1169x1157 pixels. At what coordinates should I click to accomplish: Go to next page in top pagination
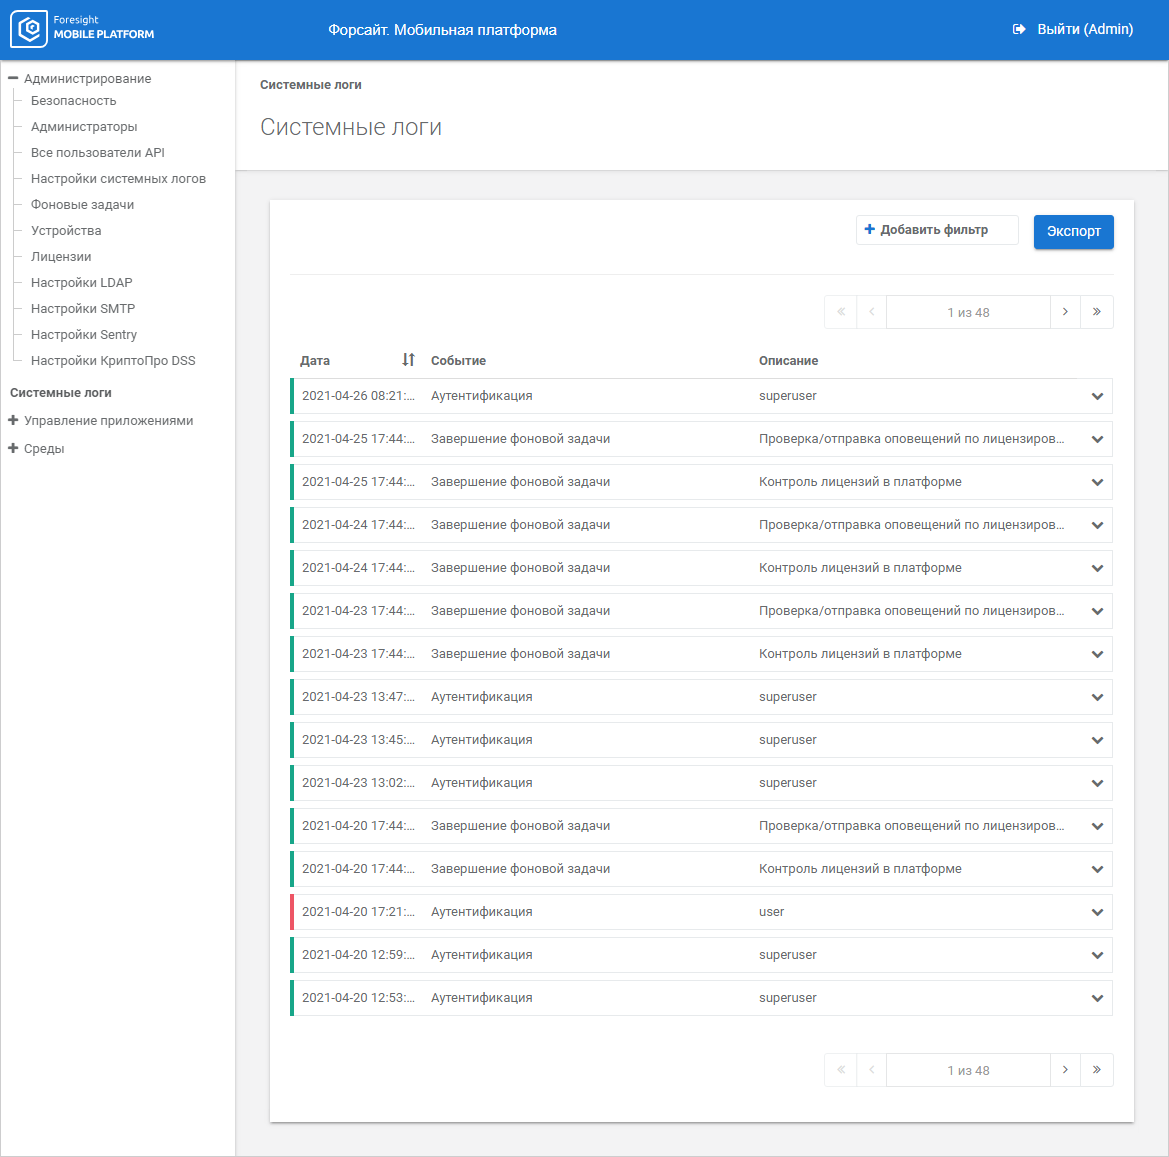(1065, 312)
